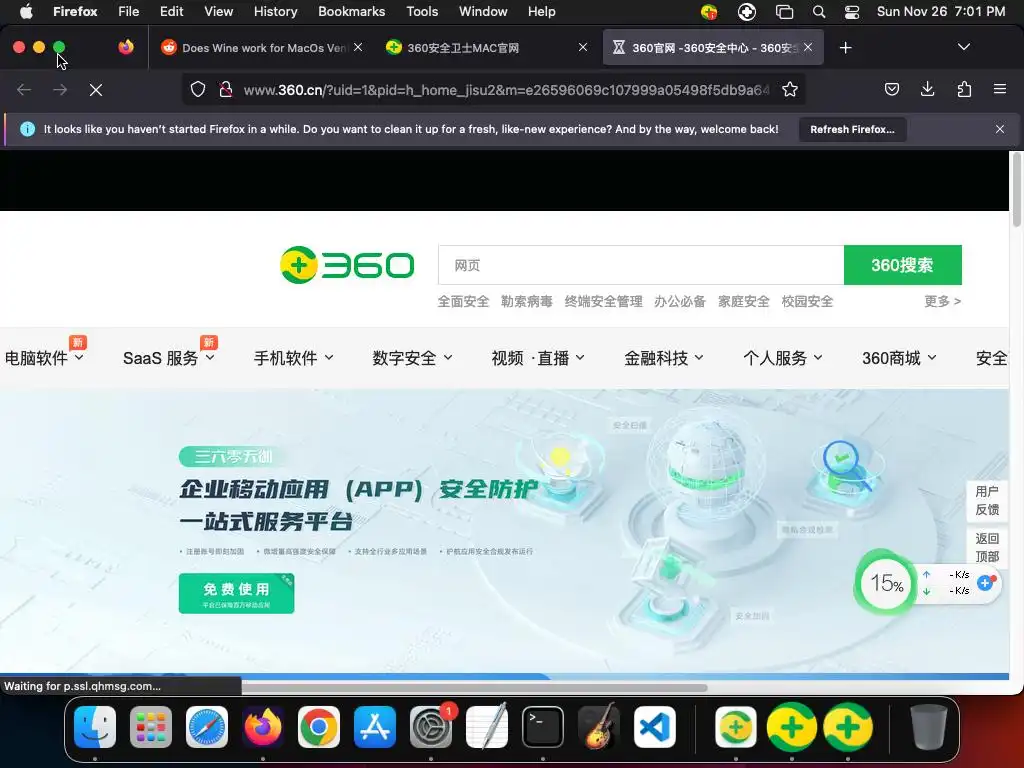Viewport: 1024px width, 768px height.
Task: Click 返回顶部 side button
Action: pyautogui.click(x=987, y=547)
